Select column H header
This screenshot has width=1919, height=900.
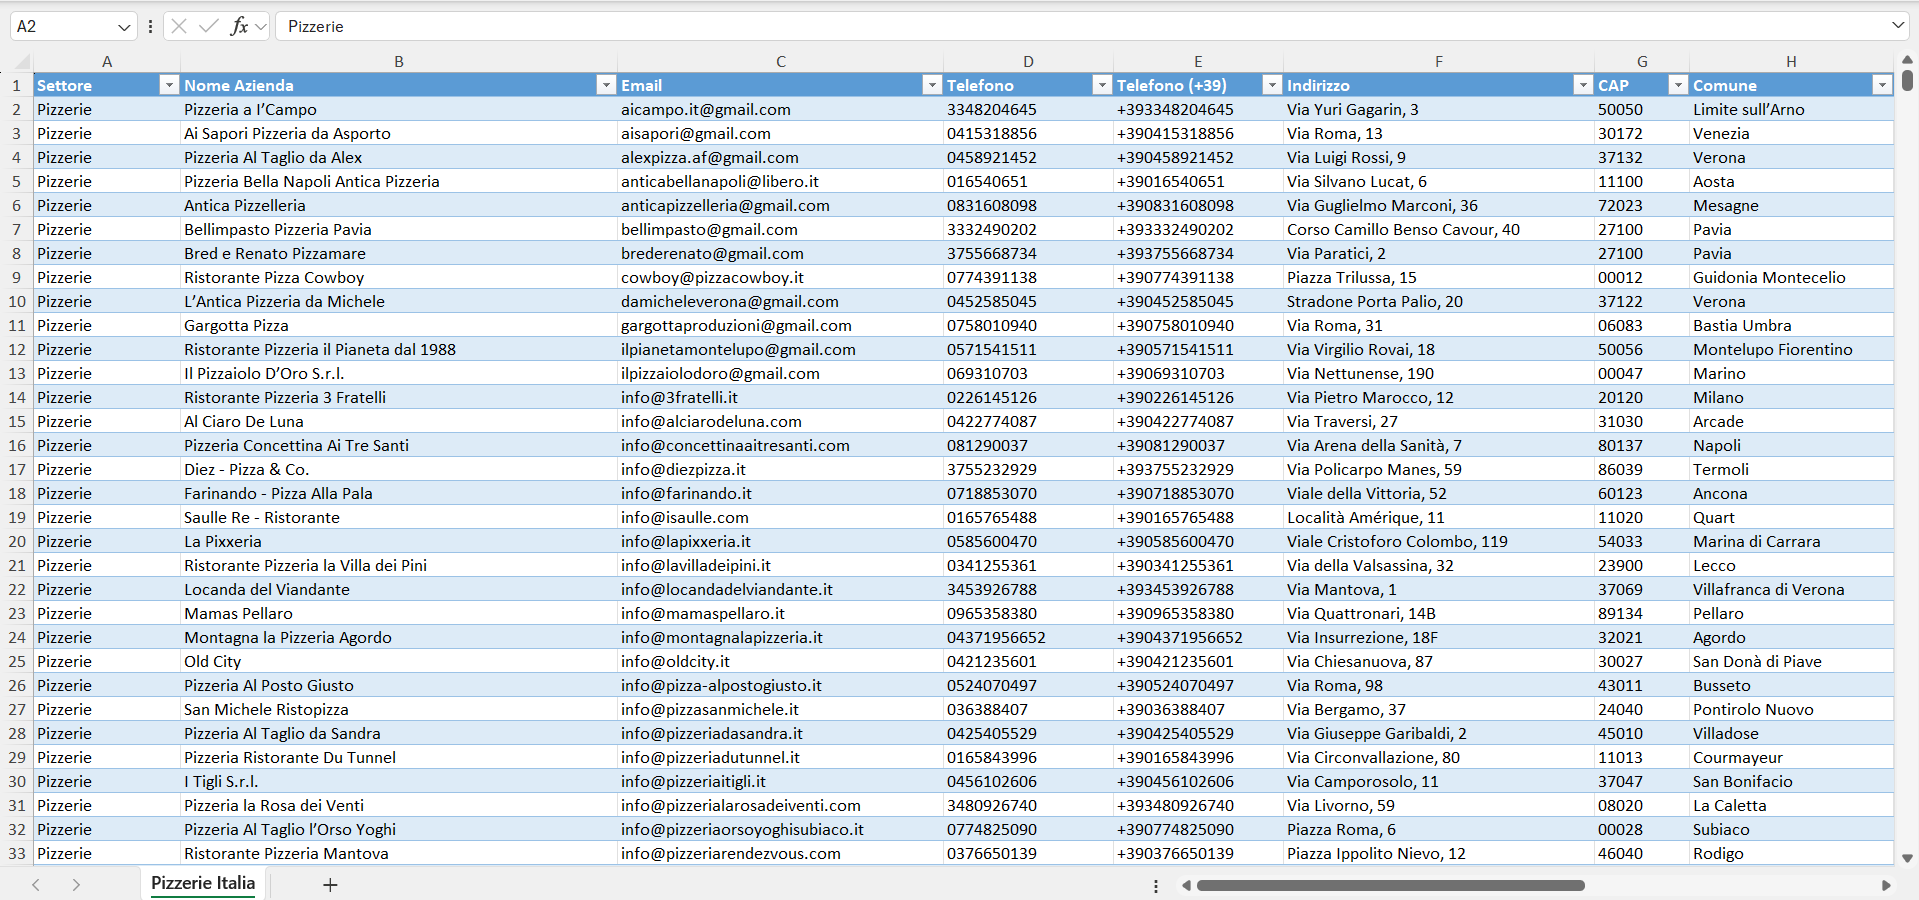pyautogui.click(x=1791, y=61)
